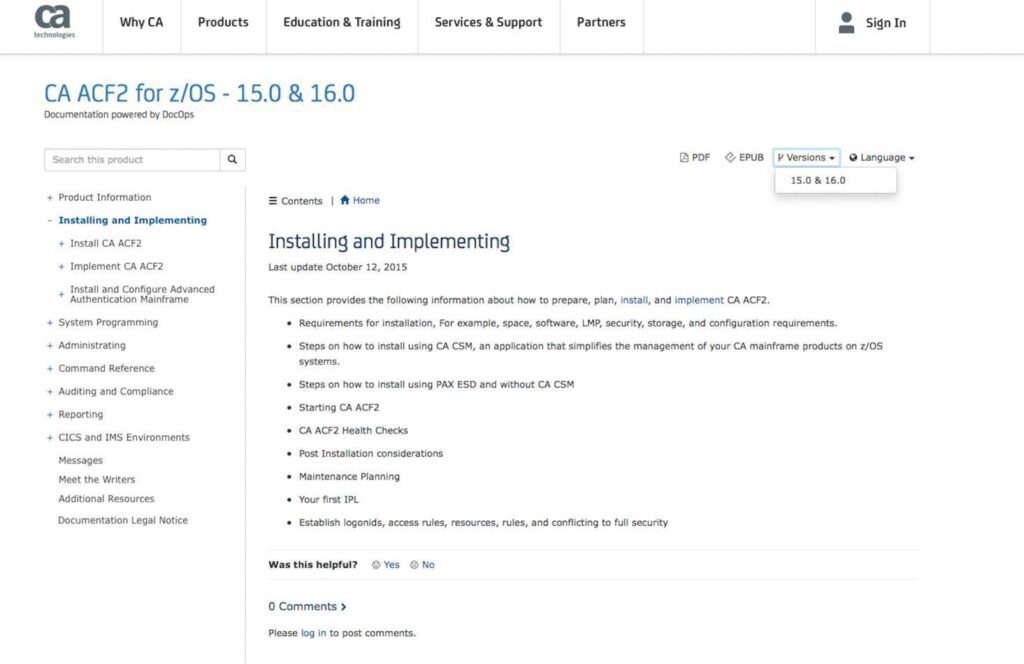Open the Messages sidebar link
Viewport: 1024px width, 664px height.
tap(80, 461)
